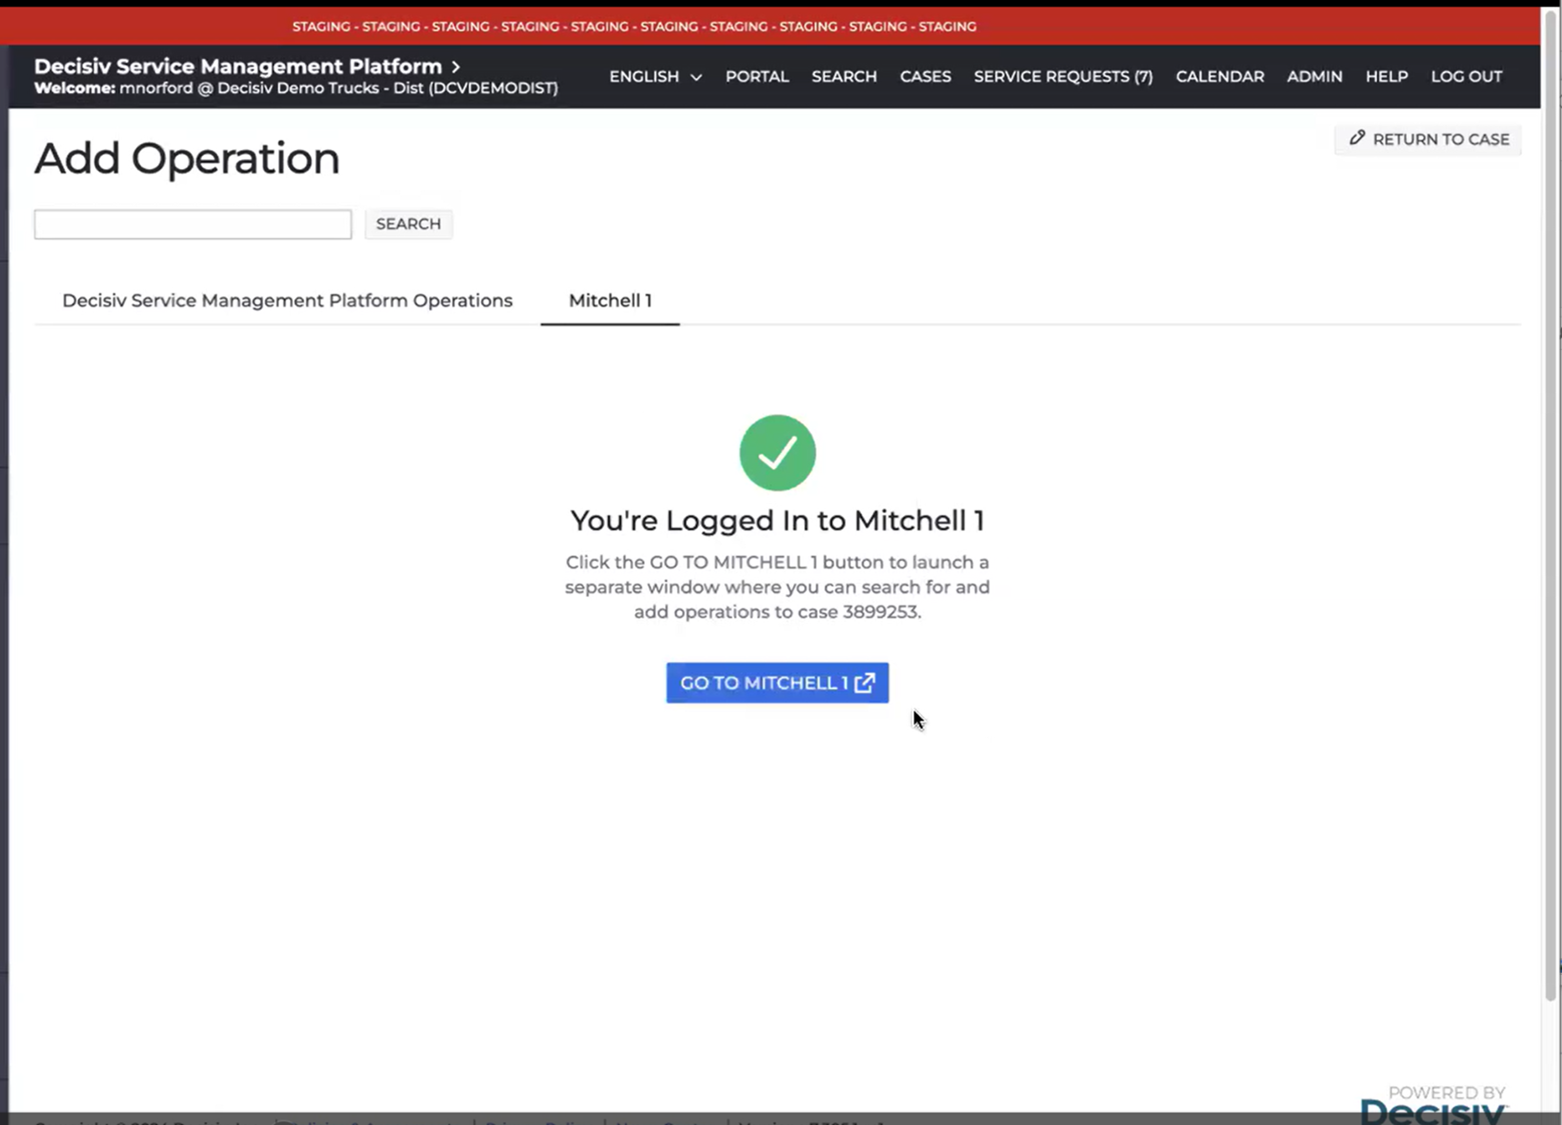
Task: Switch to Decisiv Service Management Platform Operations tab
Action: tap(287, 300)
